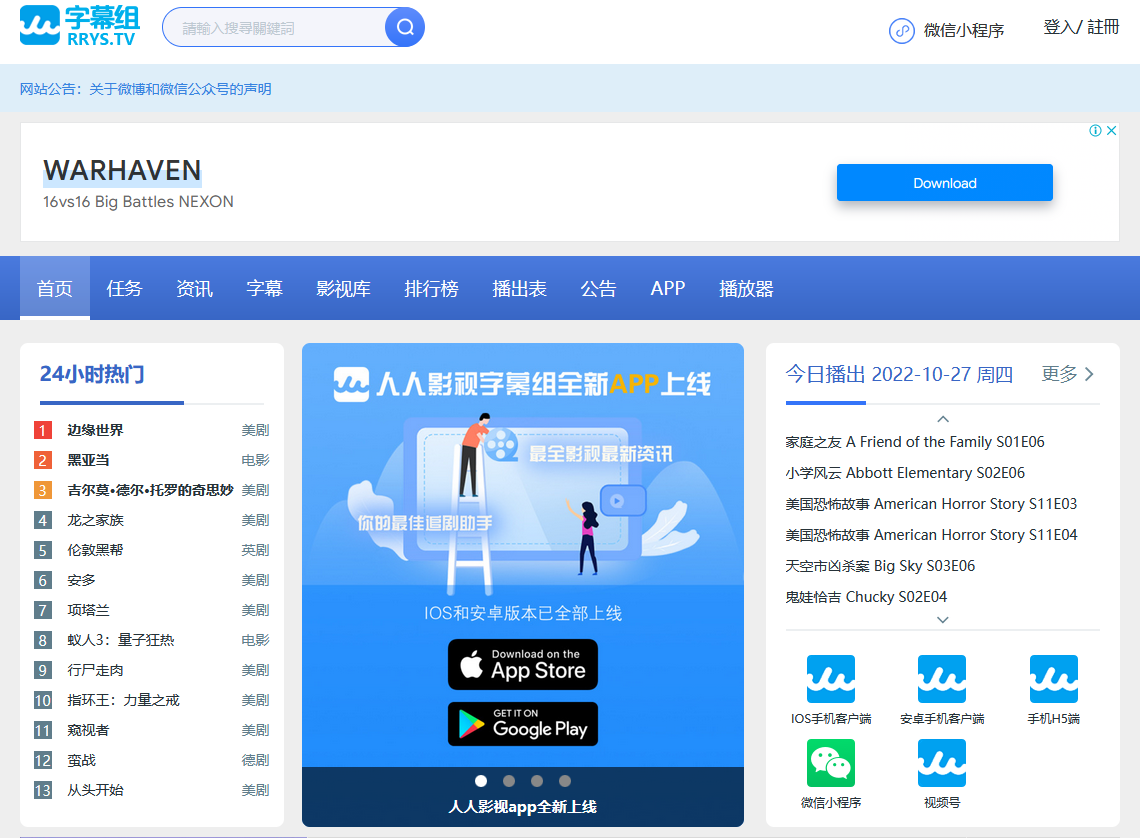Screen dimensions: 1140x838
Task: Select the second carousel dot
Action: coord(509,781)
